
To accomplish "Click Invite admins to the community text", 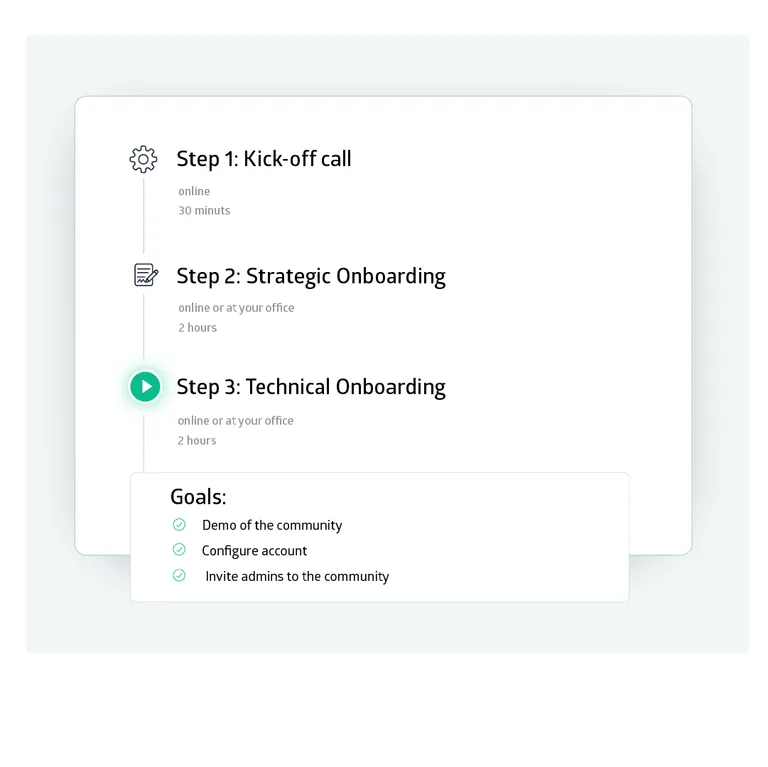I will (x=297, y=576).
